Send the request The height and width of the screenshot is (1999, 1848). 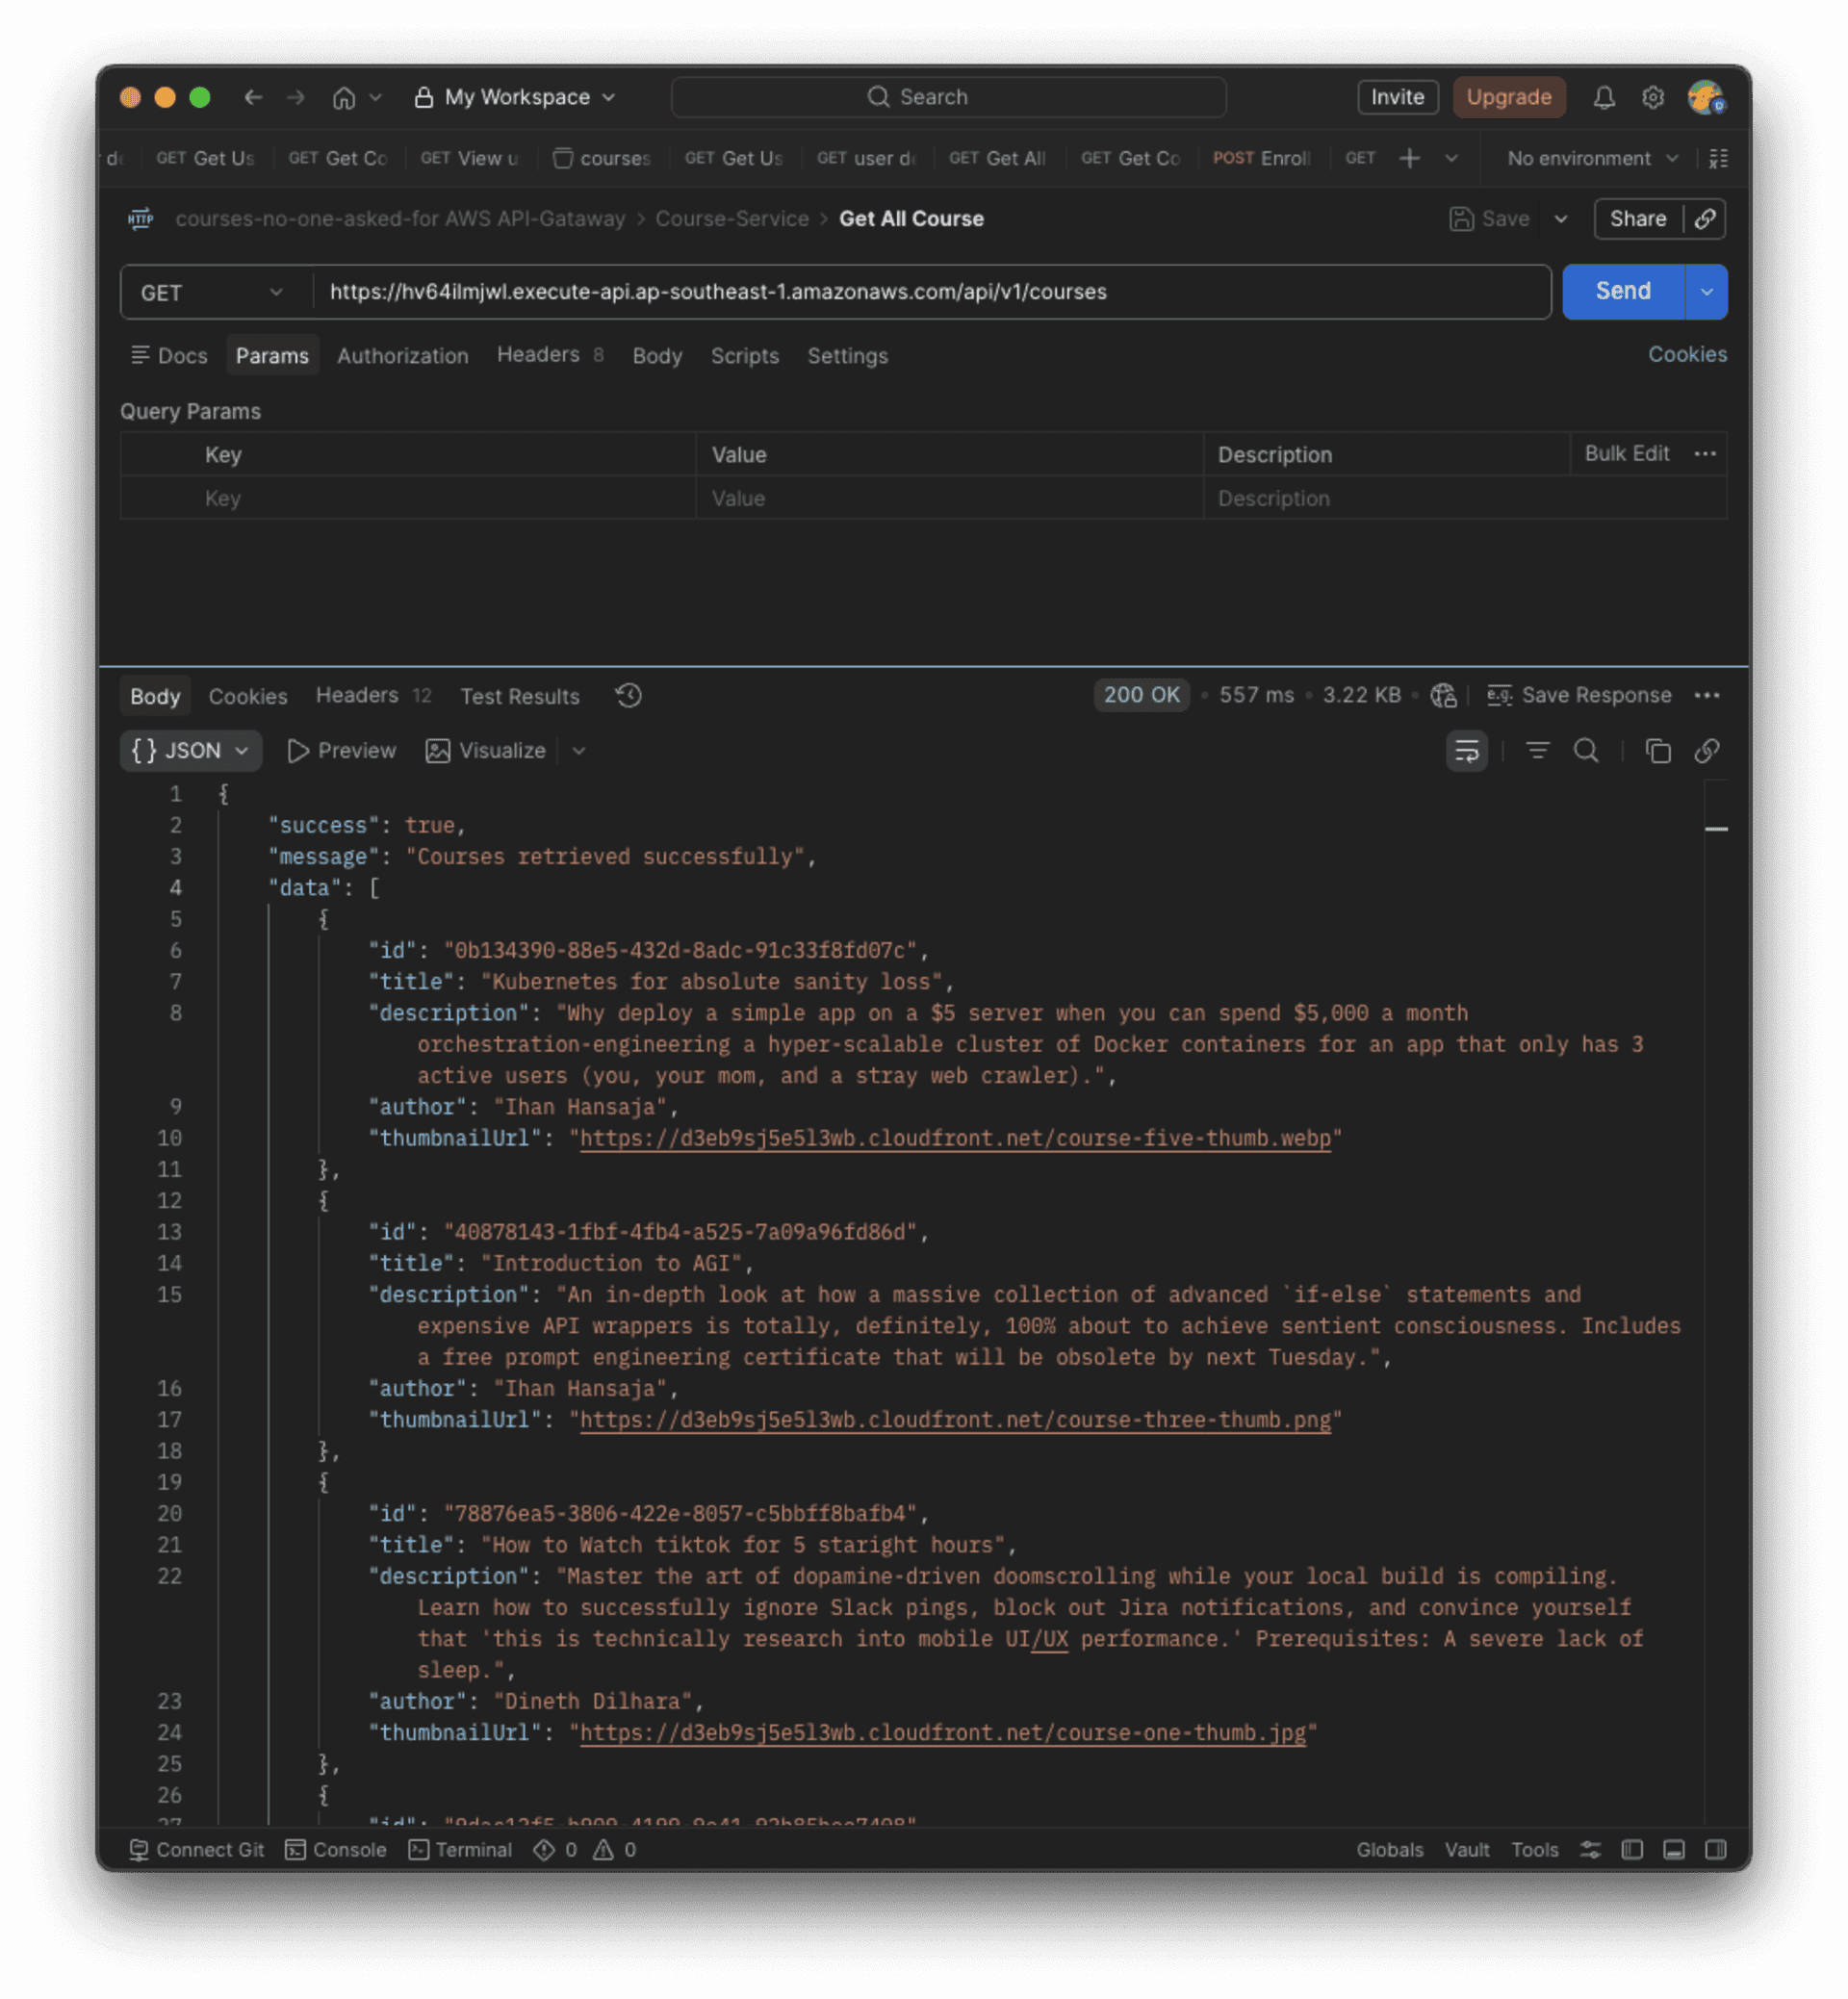click(x=1624, y=292)
